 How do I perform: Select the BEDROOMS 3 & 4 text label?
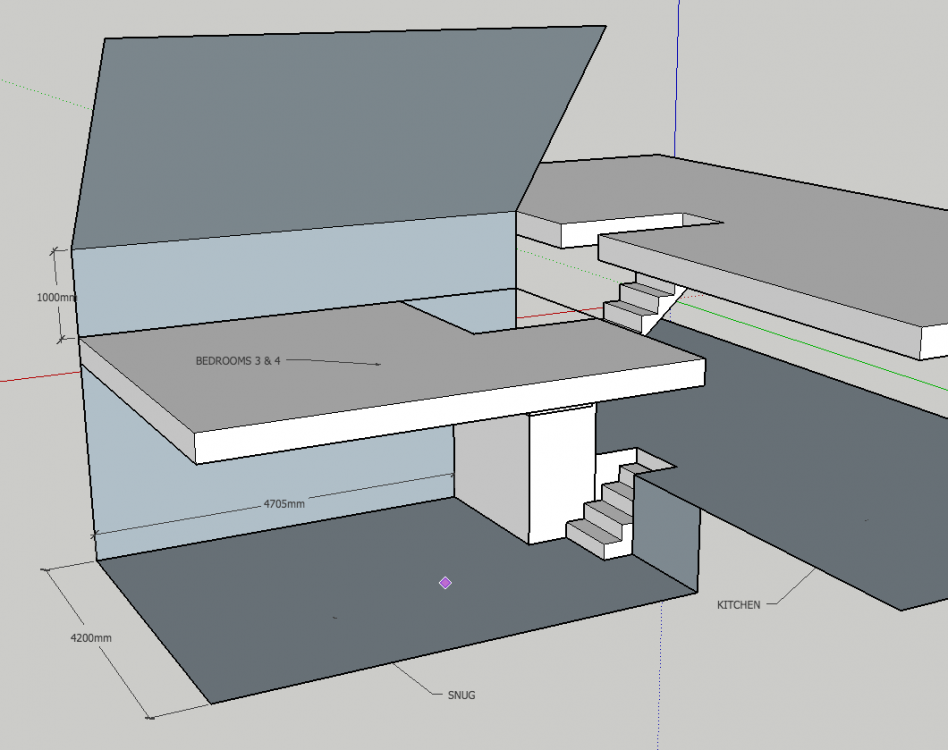(238, 361)
